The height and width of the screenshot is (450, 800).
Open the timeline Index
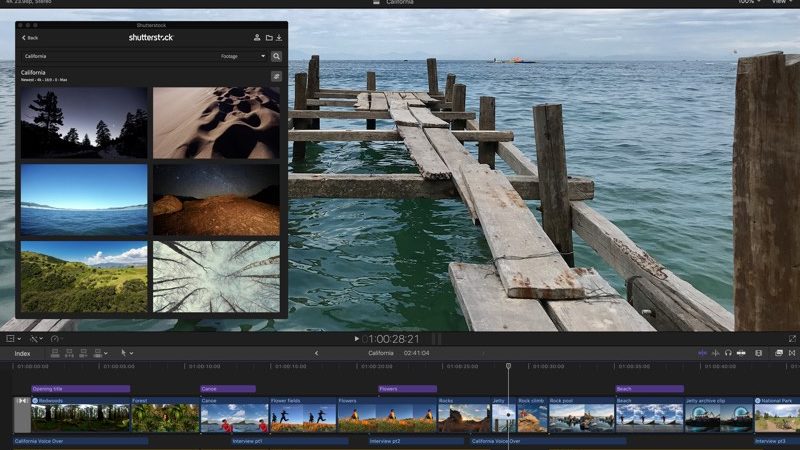point(22,354)
